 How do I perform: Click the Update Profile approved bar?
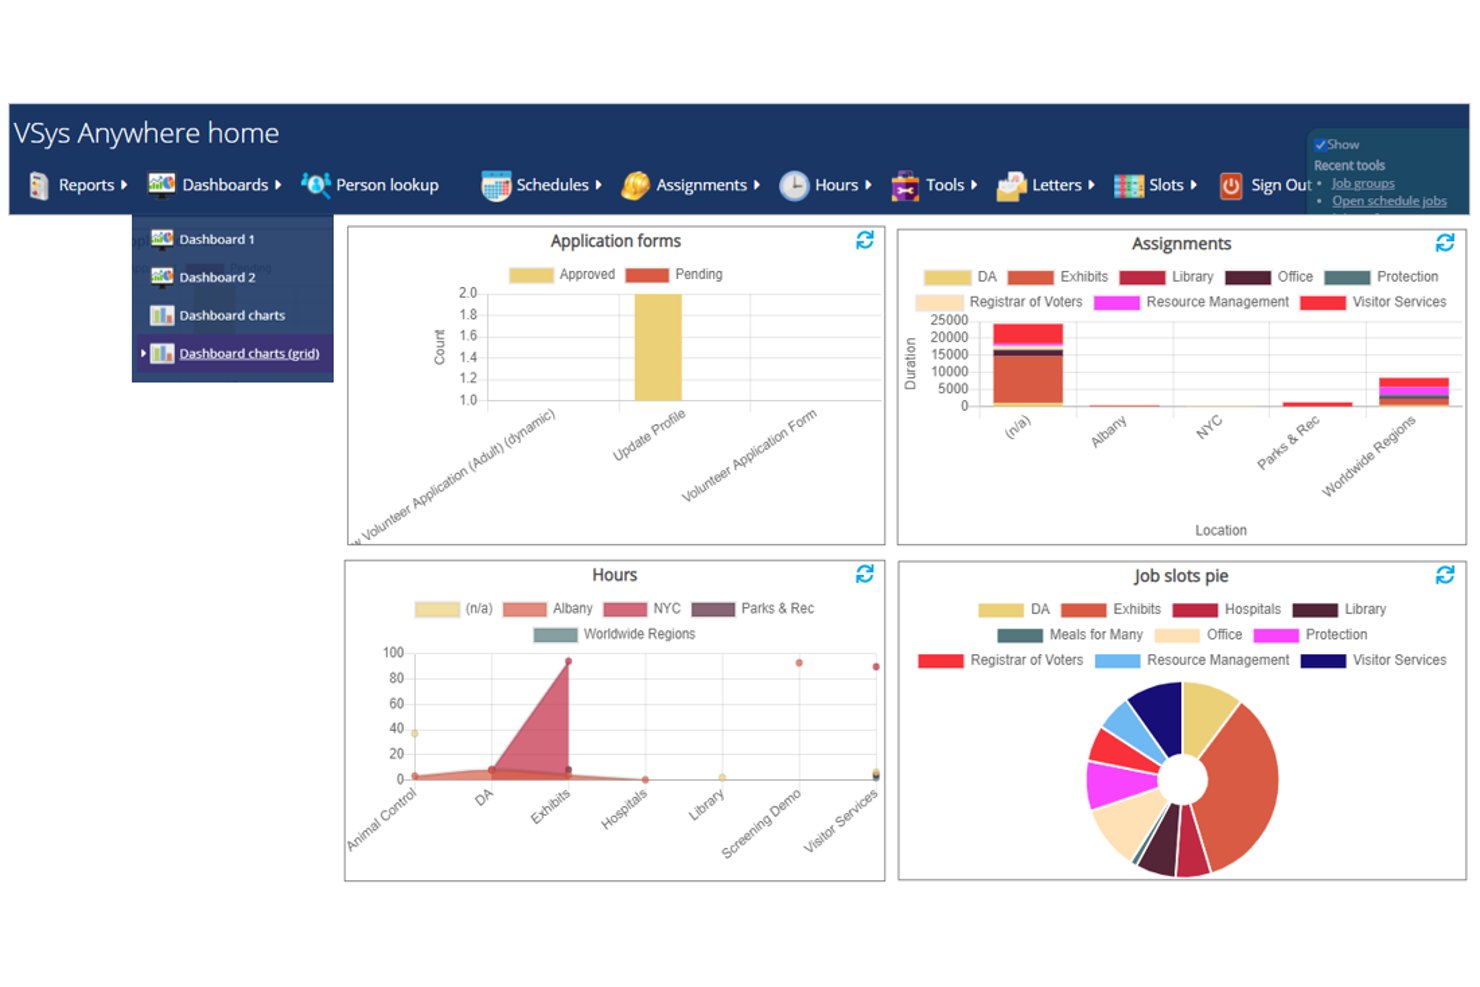(658, 347)
